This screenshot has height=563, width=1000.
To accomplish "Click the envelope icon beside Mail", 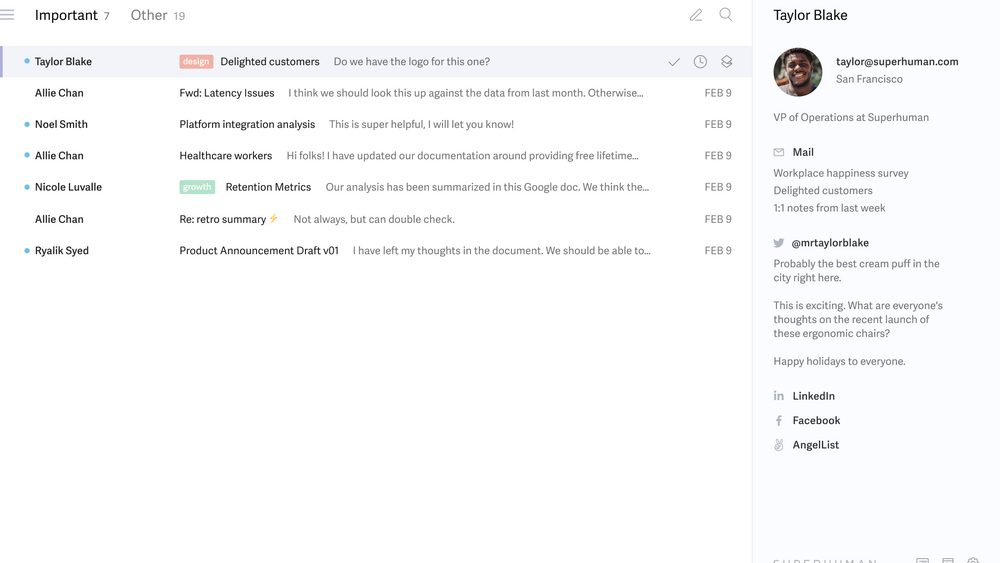I will [x=779, y=152].
